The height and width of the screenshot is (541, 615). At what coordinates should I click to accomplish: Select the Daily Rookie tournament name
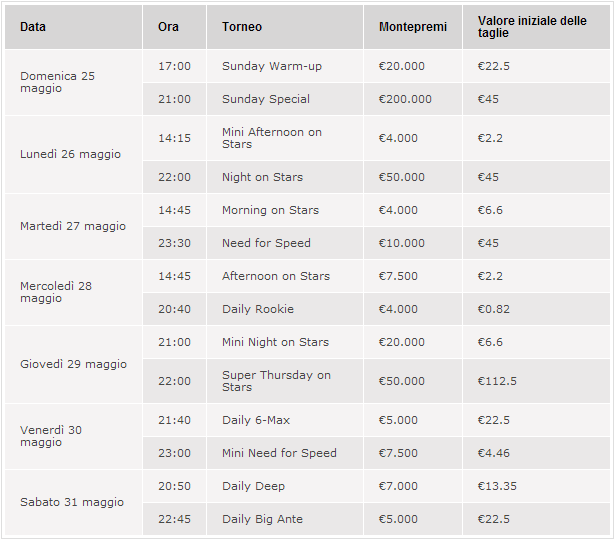point(258,309)
